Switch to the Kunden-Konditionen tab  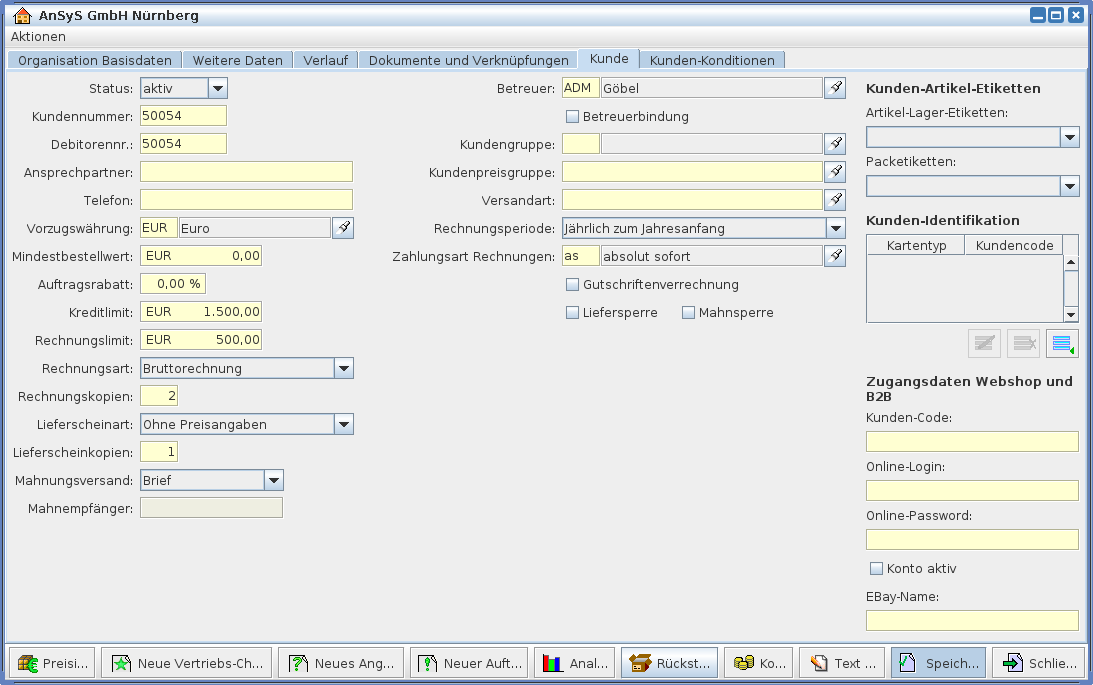coord(712,60)
